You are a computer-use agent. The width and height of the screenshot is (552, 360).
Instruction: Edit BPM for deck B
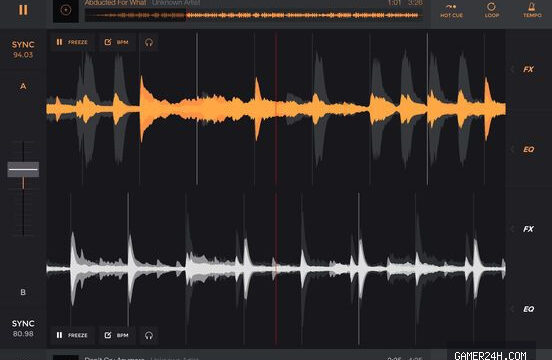coord(117,335)
